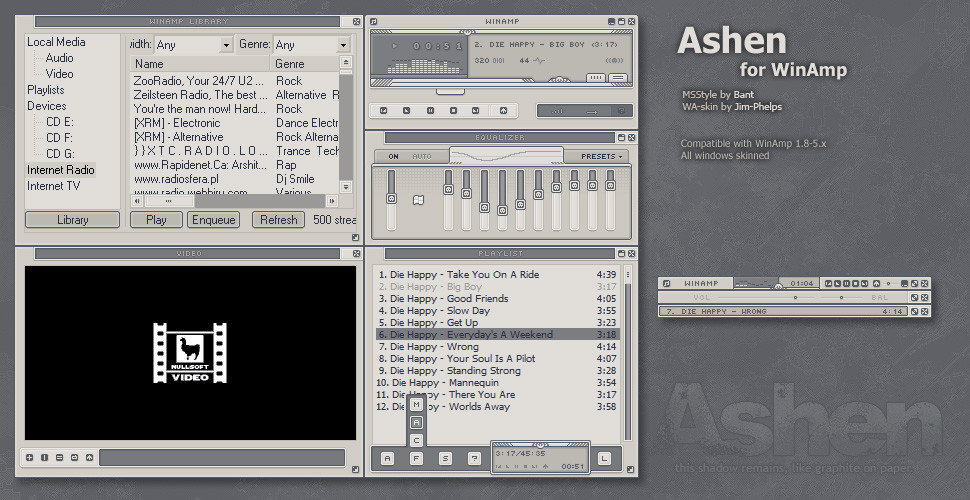Screen dimensions: 970x500
Task: Click the playlist 'L' list button
Action: pyautogui.click(x=604, y=459)
